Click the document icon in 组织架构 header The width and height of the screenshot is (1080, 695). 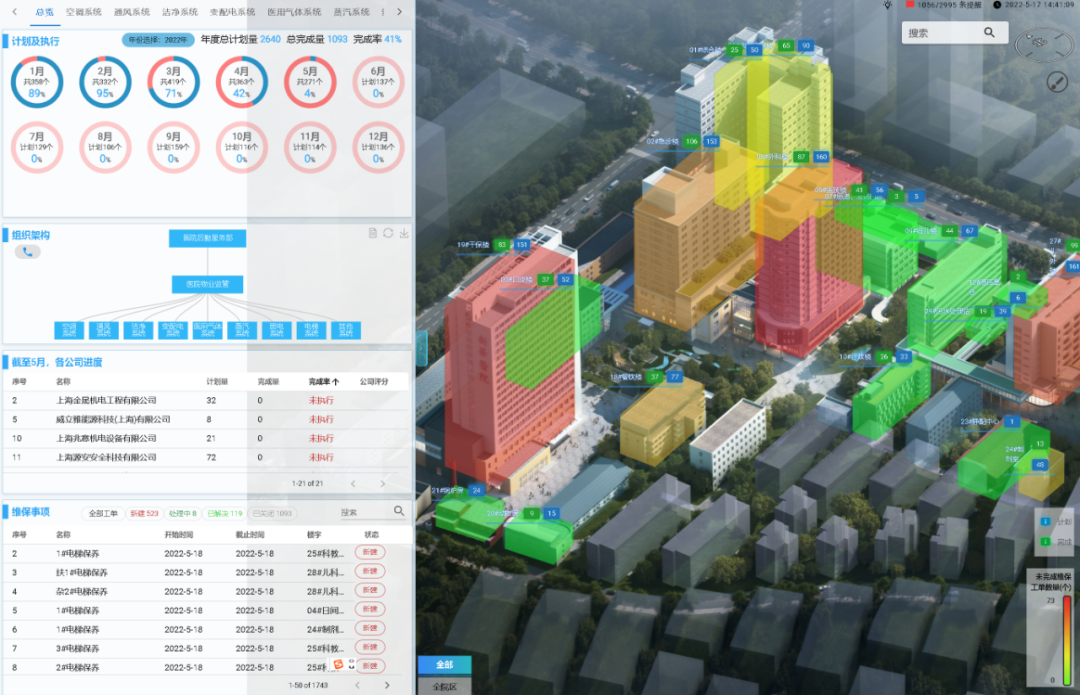point(373,234)
